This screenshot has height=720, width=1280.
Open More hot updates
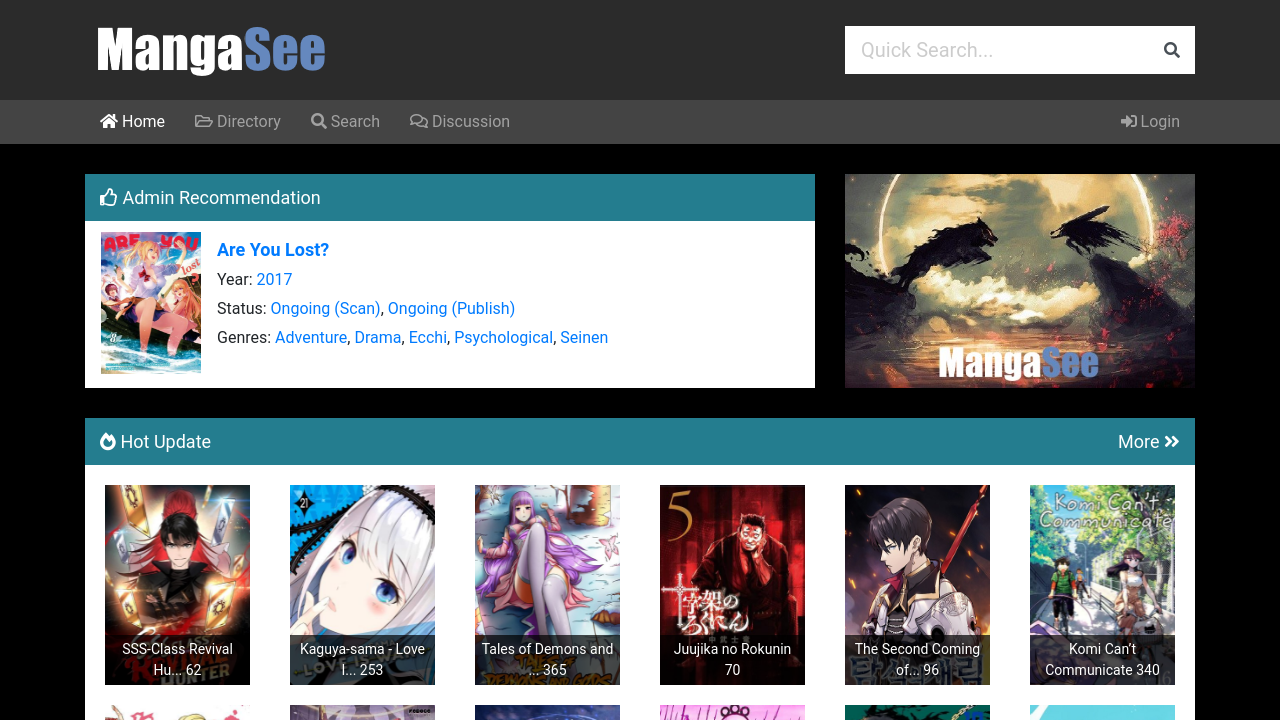click(1148, 442)
